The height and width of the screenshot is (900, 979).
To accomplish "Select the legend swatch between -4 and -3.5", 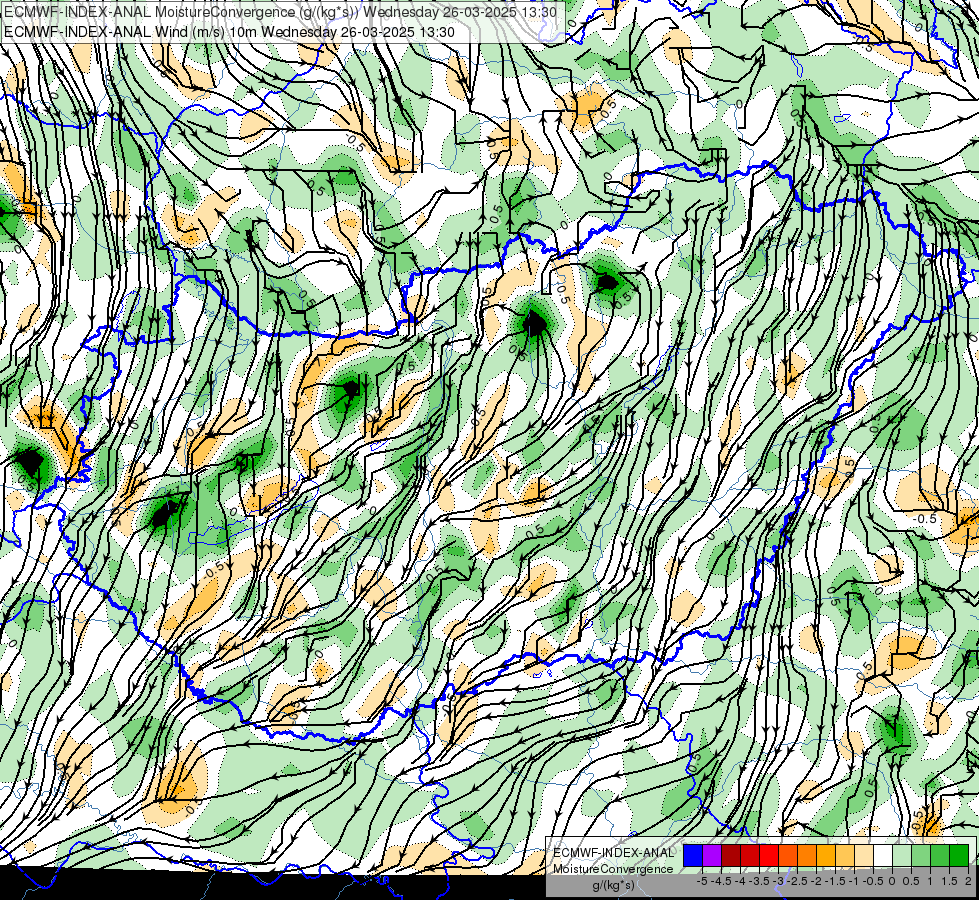I will tap(750, 856).
